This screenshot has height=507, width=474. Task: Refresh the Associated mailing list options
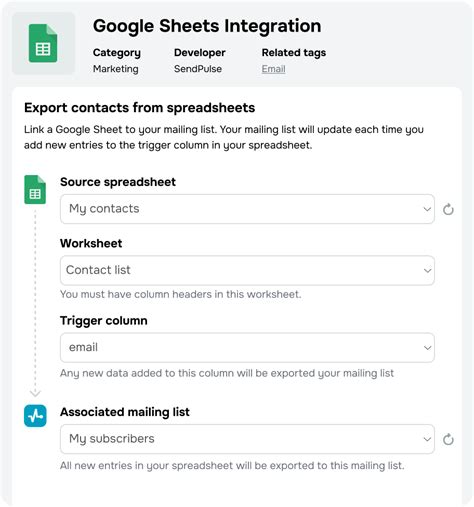coord(448,439)
